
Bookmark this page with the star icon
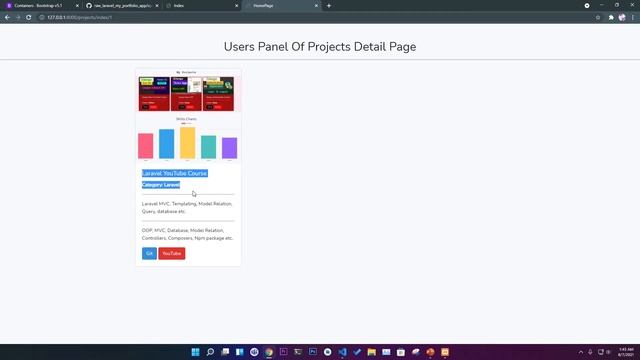598,18
